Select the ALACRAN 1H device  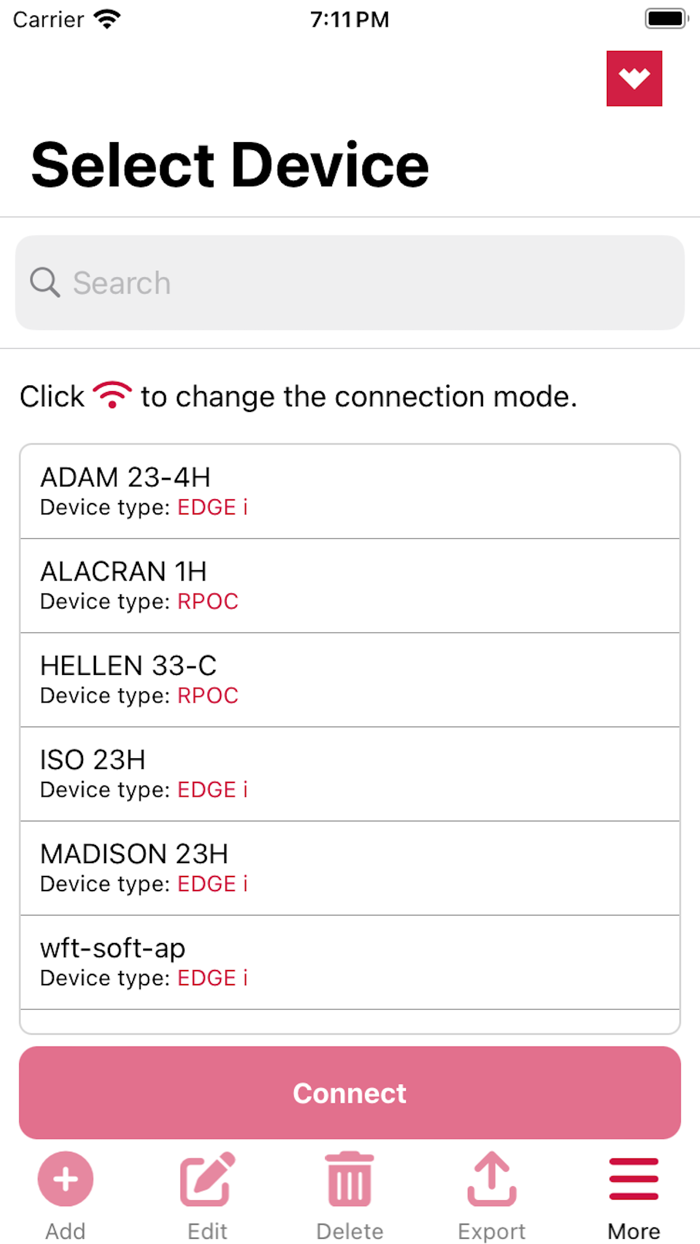[349, 584]
